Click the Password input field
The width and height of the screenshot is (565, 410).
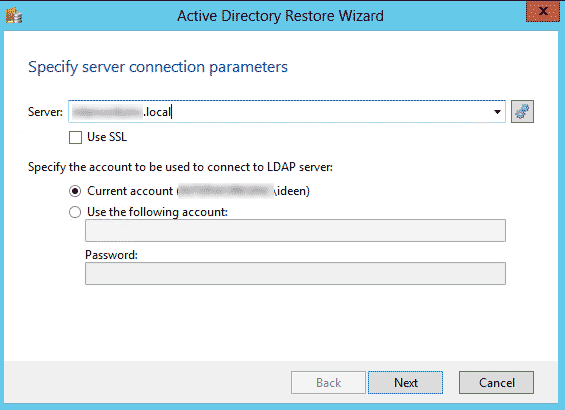point(295,273)
